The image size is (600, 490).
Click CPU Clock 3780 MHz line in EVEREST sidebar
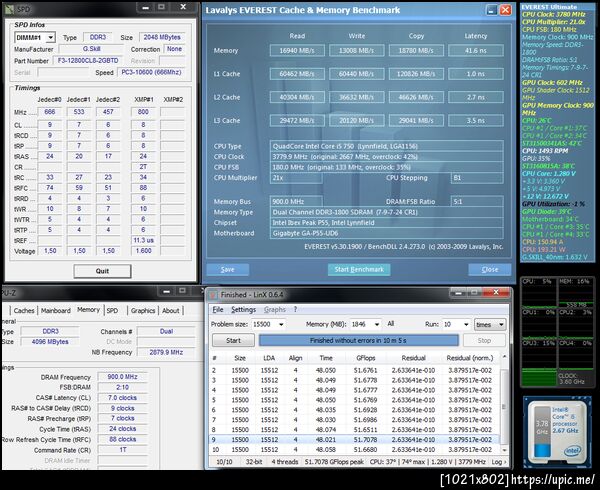click(554, 15)
